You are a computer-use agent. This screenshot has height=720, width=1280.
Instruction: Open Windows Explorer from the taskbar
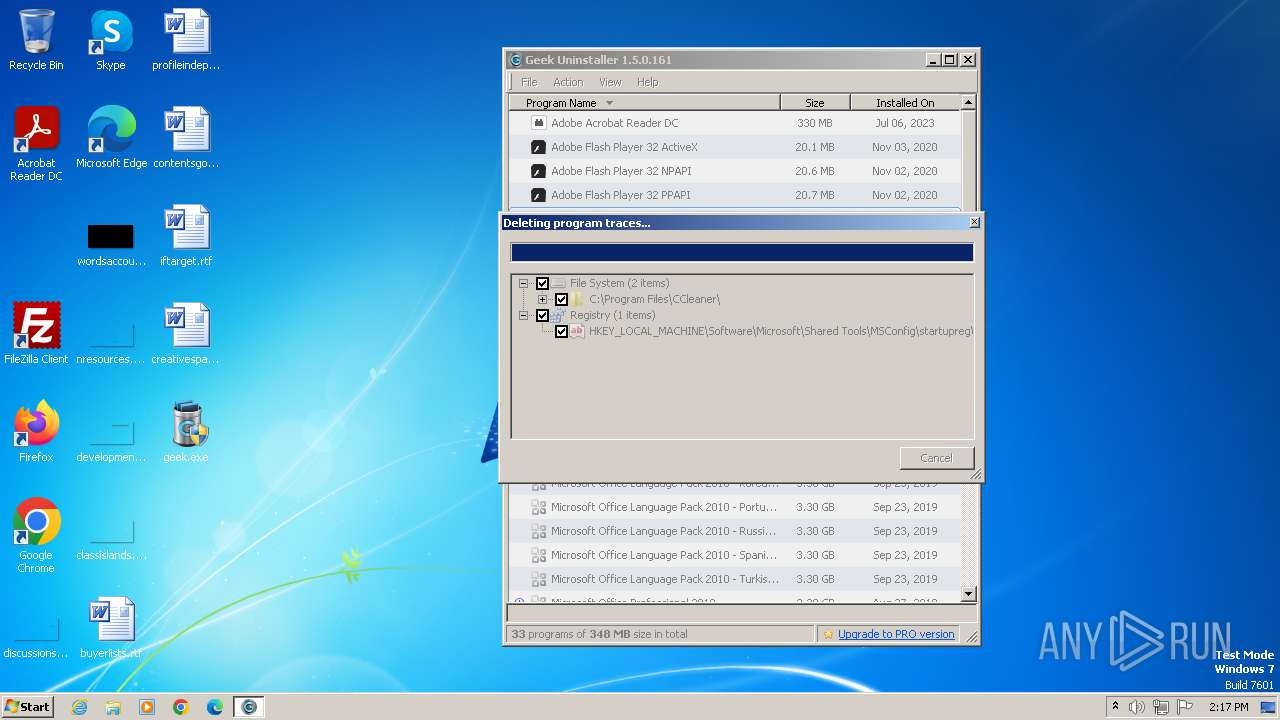click(x=113, y=707)
